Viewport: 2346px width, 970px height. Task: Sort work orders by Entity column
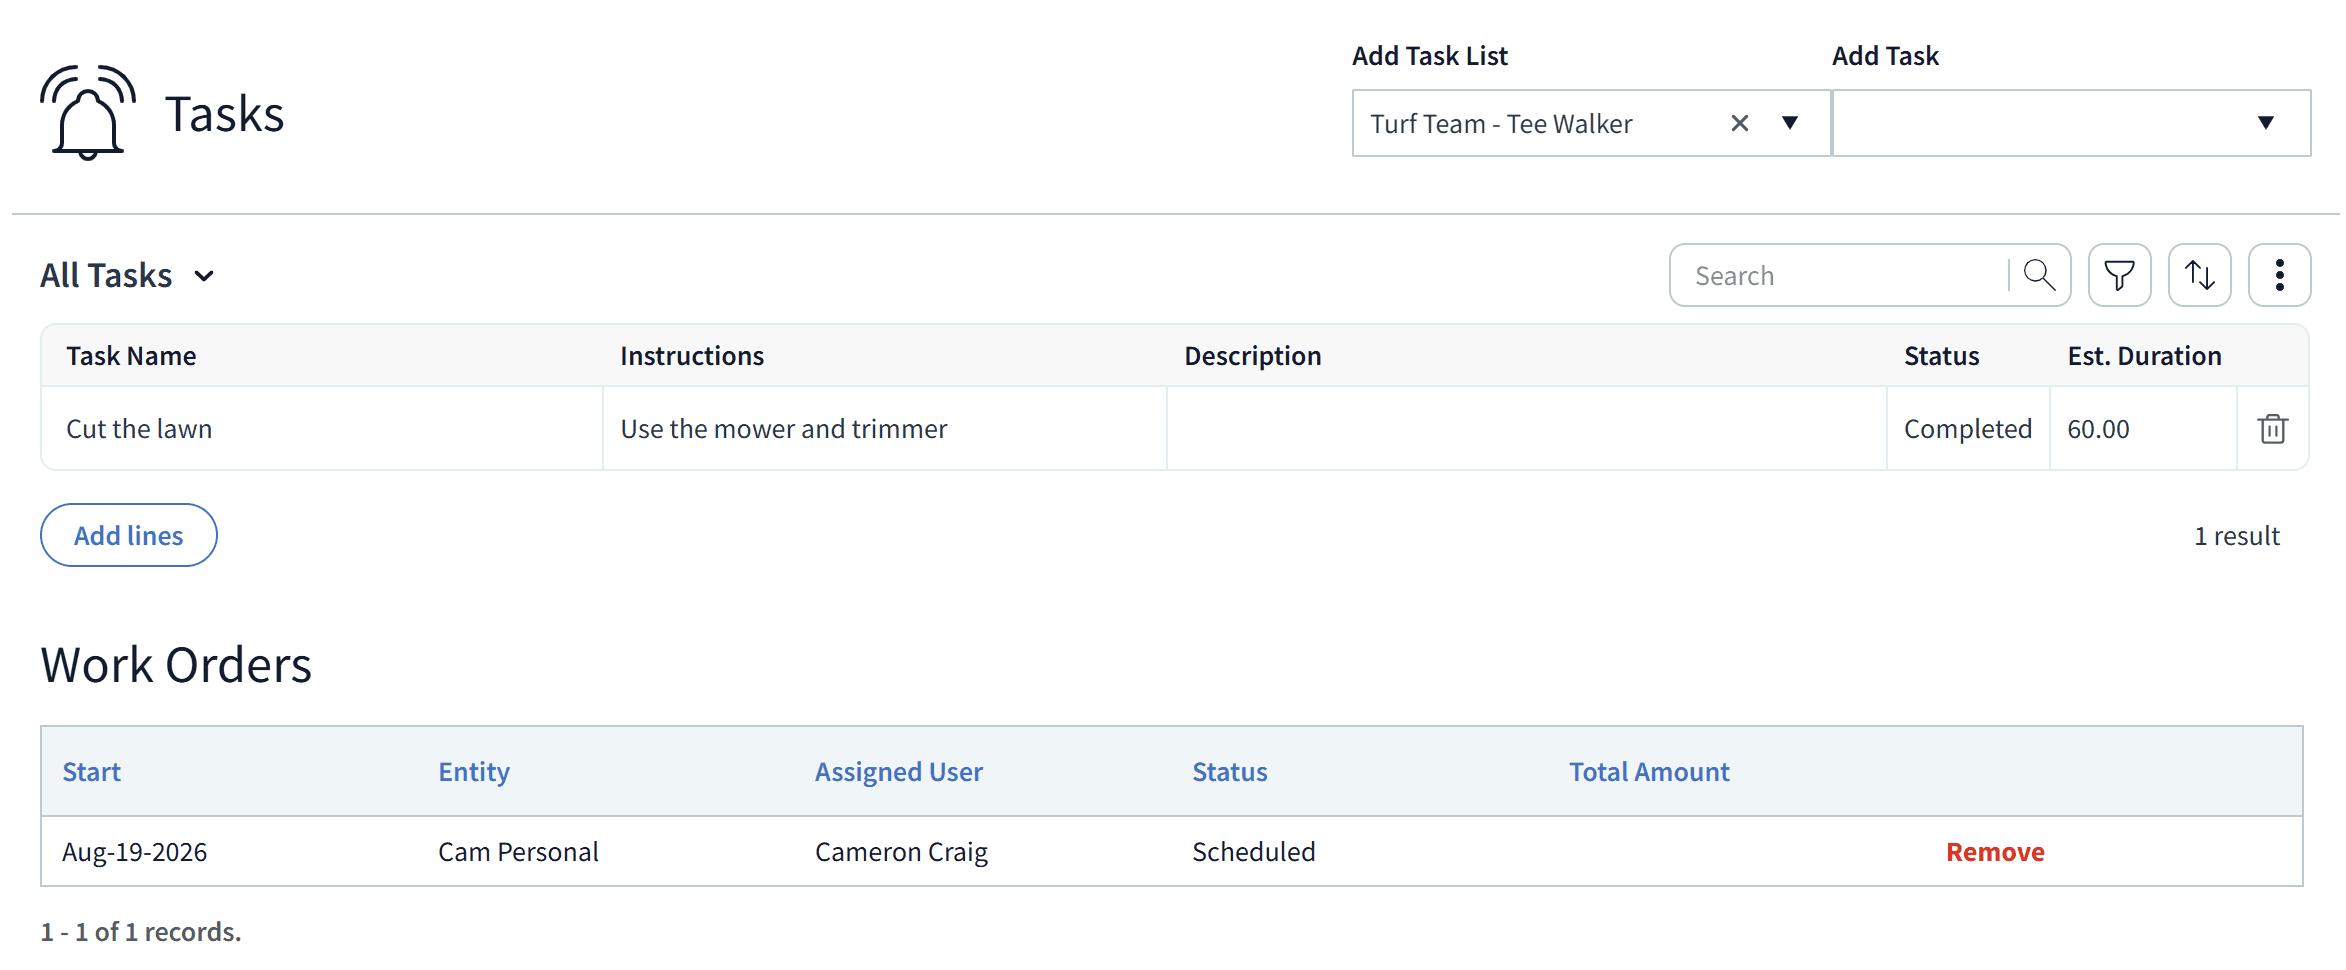[474, 772]
